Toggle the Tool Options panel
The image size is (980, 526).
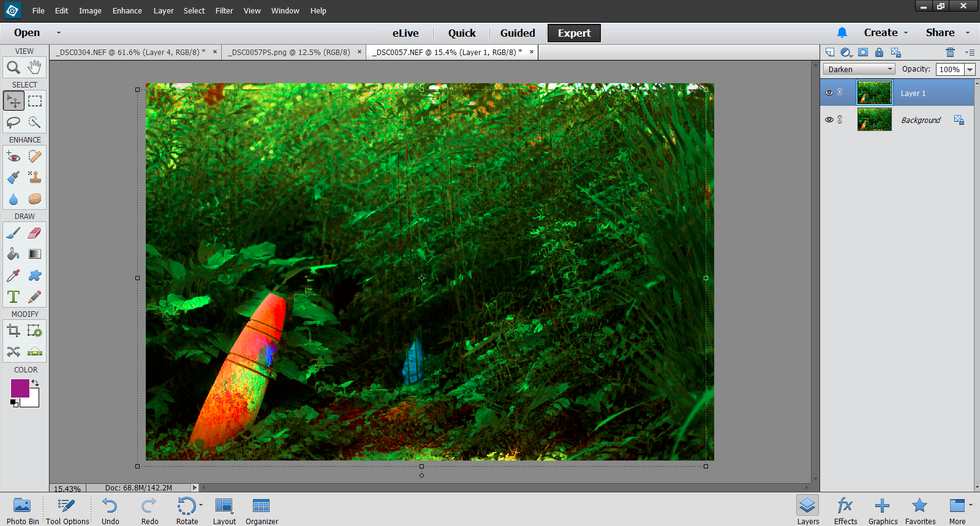coord(67,509)
